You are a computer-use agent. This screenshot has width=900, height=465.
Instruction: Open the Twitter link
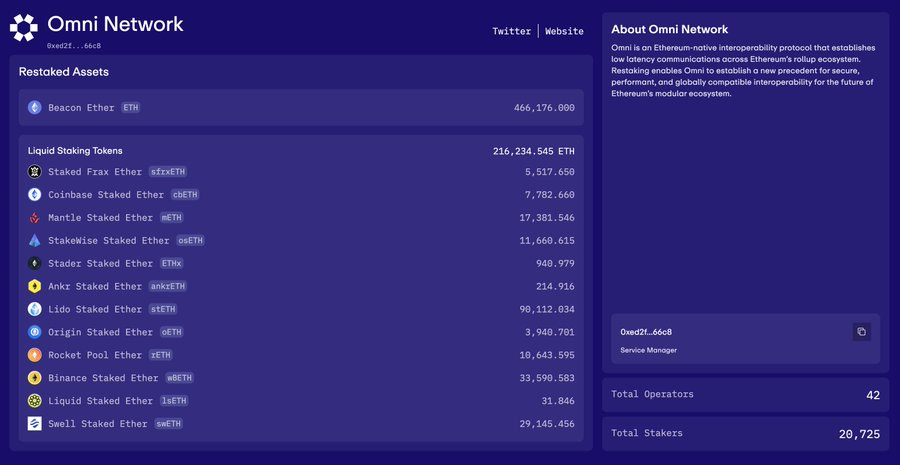[511, 32]
